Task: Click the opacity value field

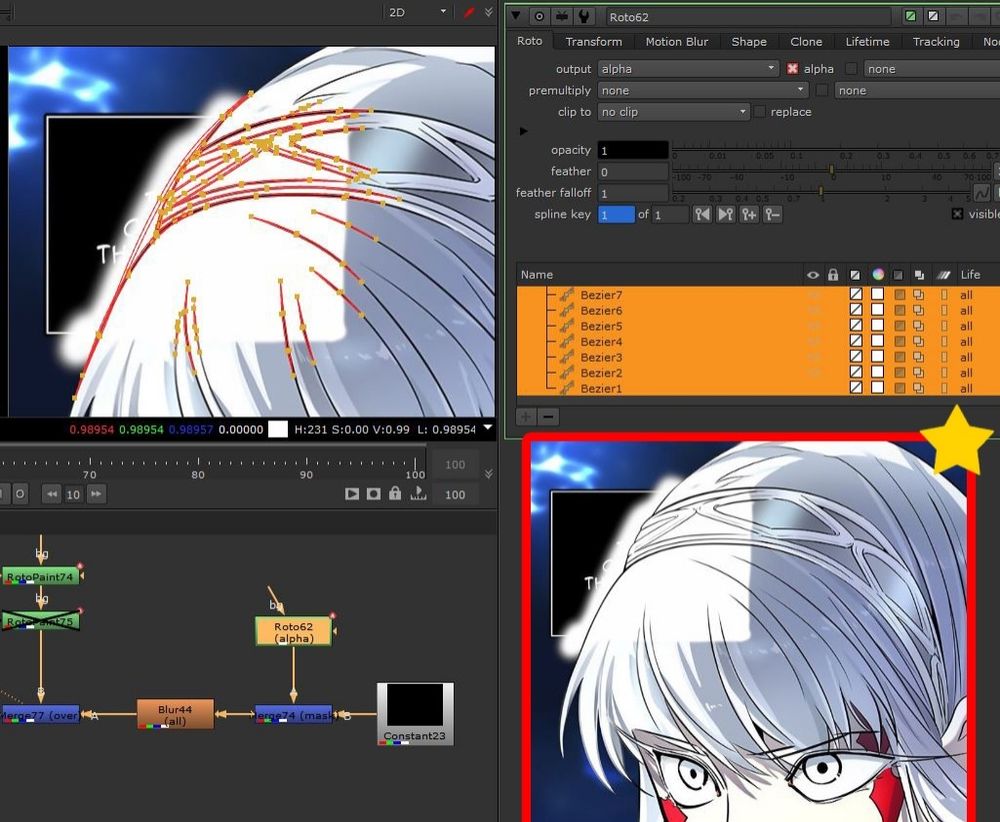Action: click(x=633, y=150)
